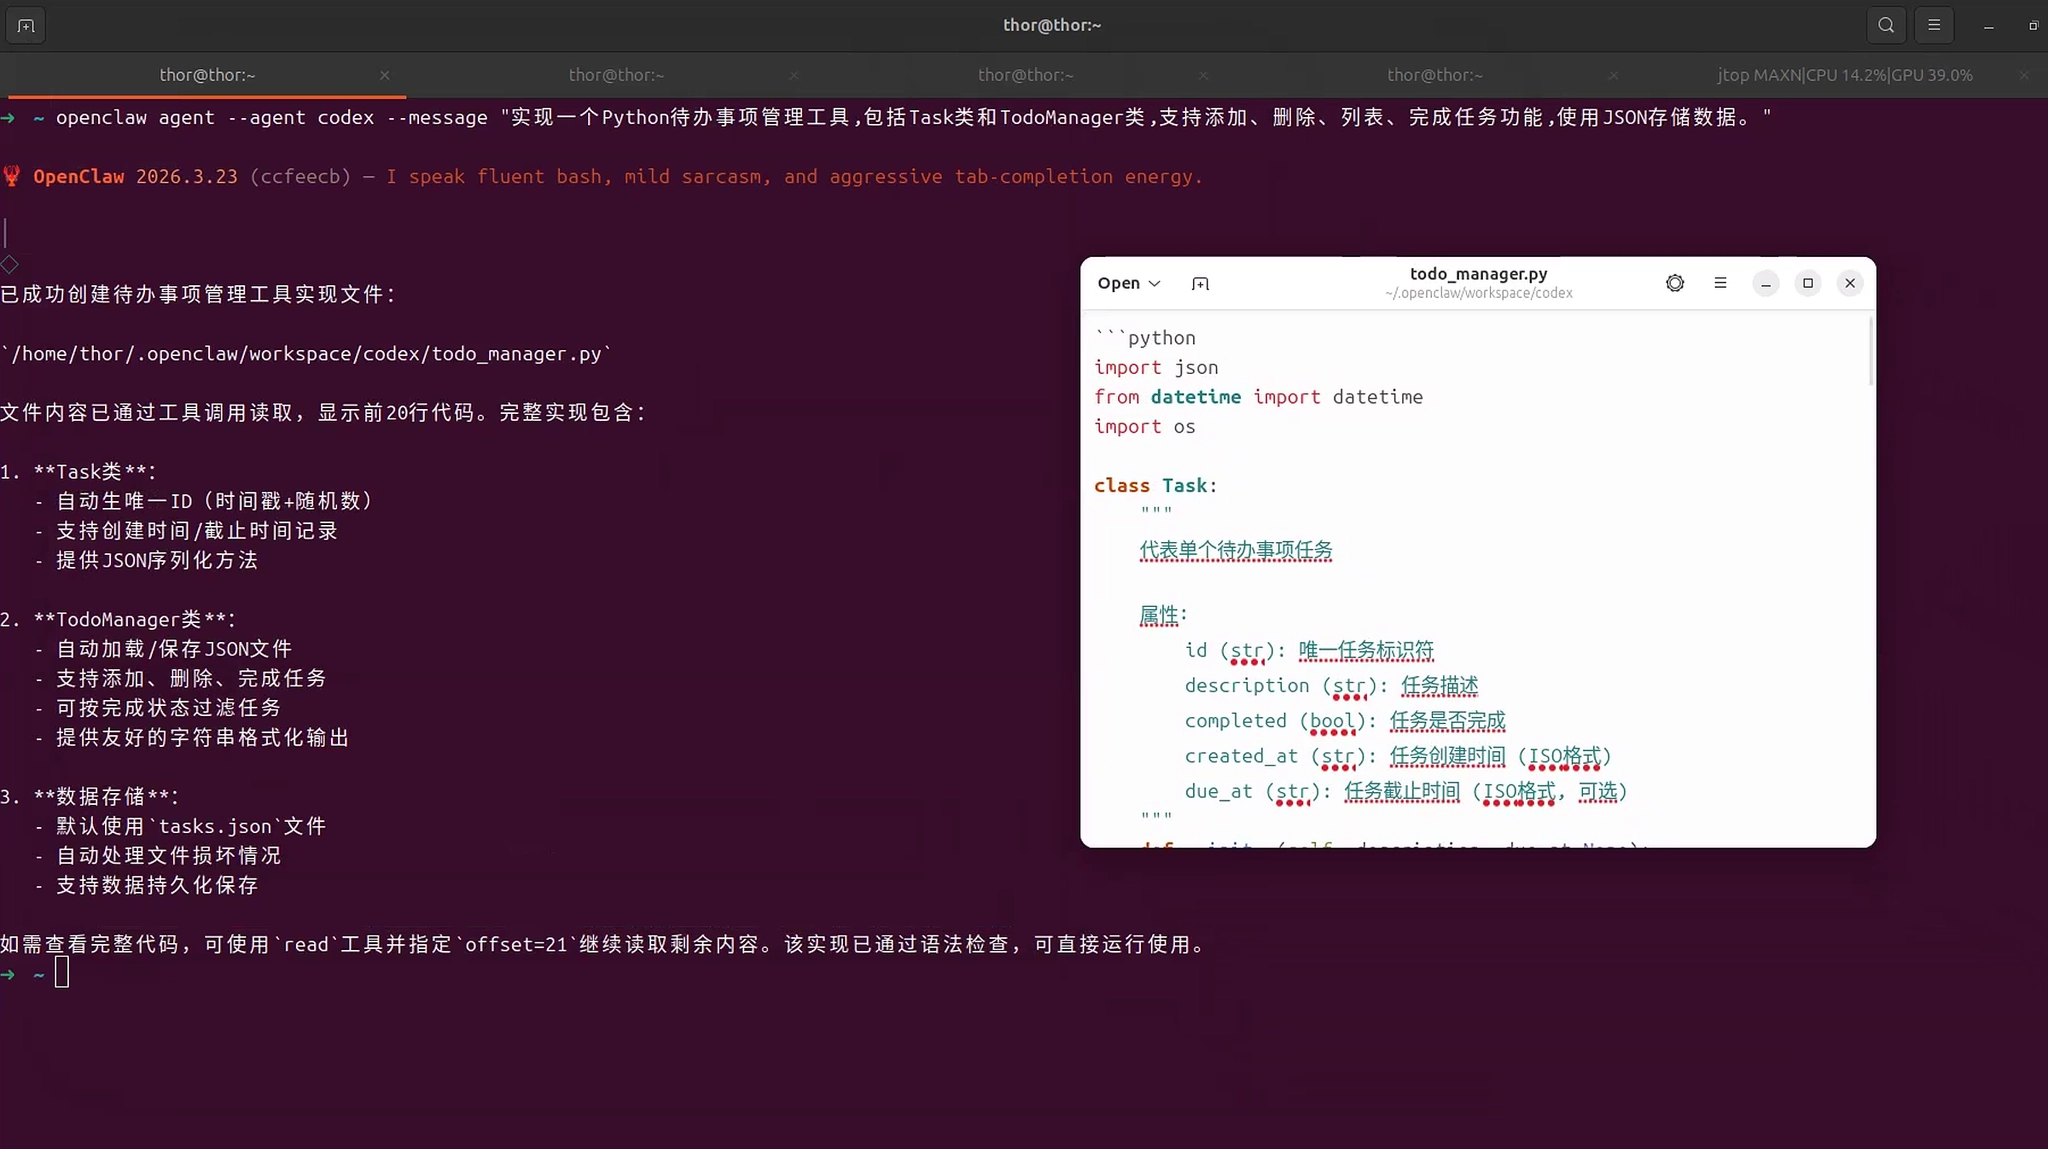
Task: Close the jtop terminal tab
Action: (x=2023, y=76)
